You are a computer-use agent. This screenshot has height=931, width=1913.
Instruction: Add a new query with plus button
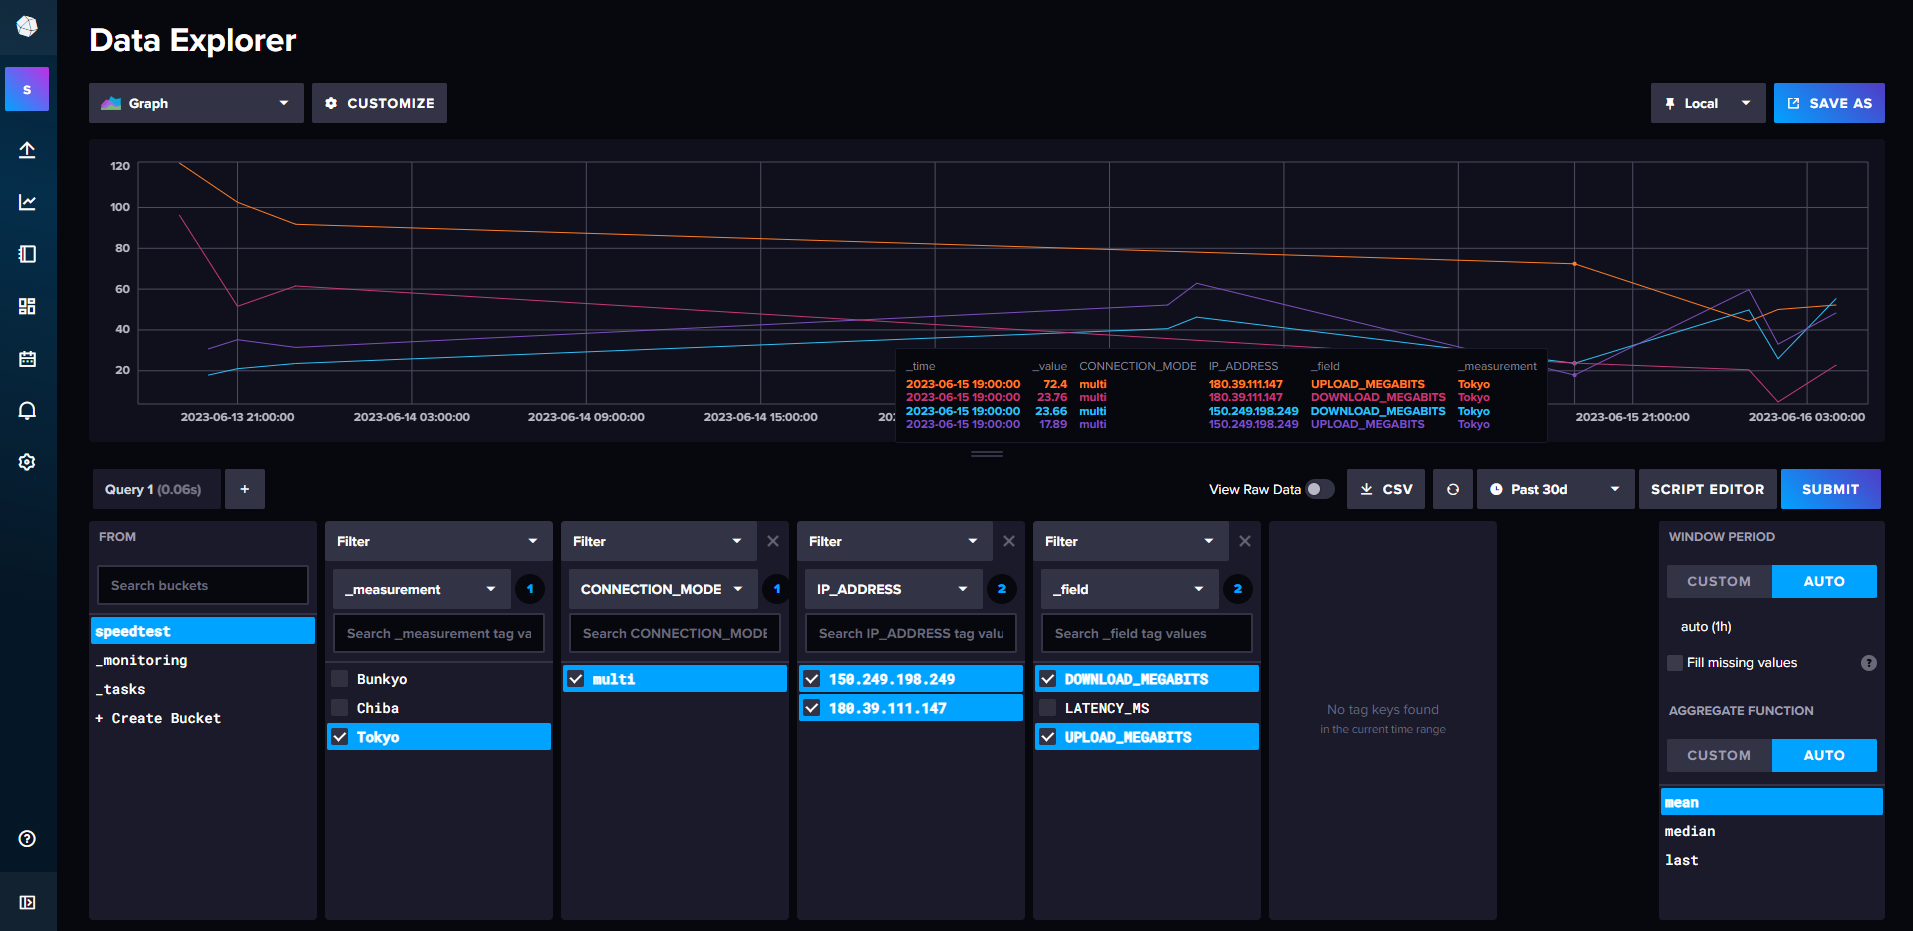point(244,489)
